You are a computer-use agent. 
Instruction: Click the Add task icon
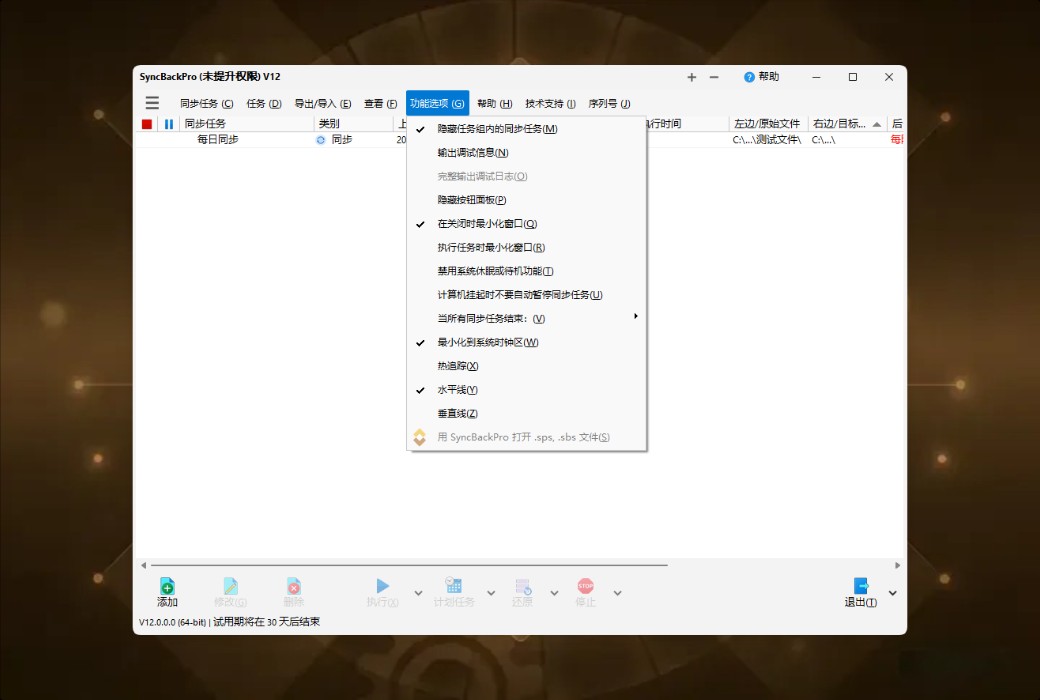click(x=167, y=588)
